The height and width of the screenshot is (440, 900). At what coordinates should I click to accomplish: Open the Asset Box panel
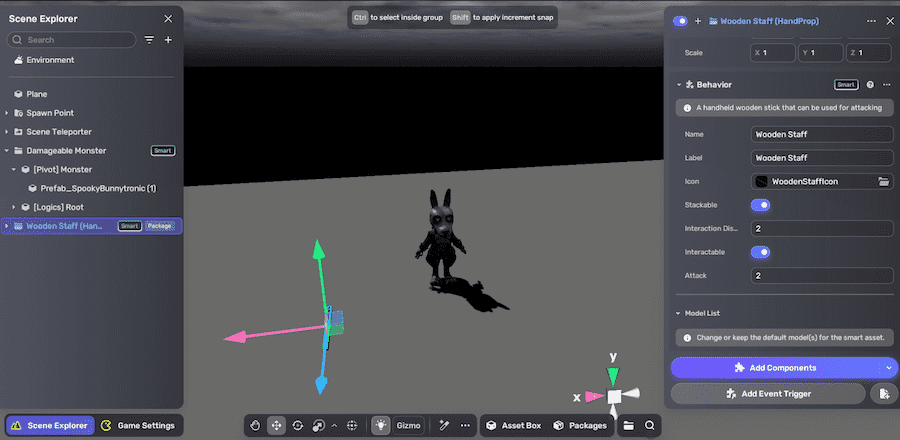point(513,425)
